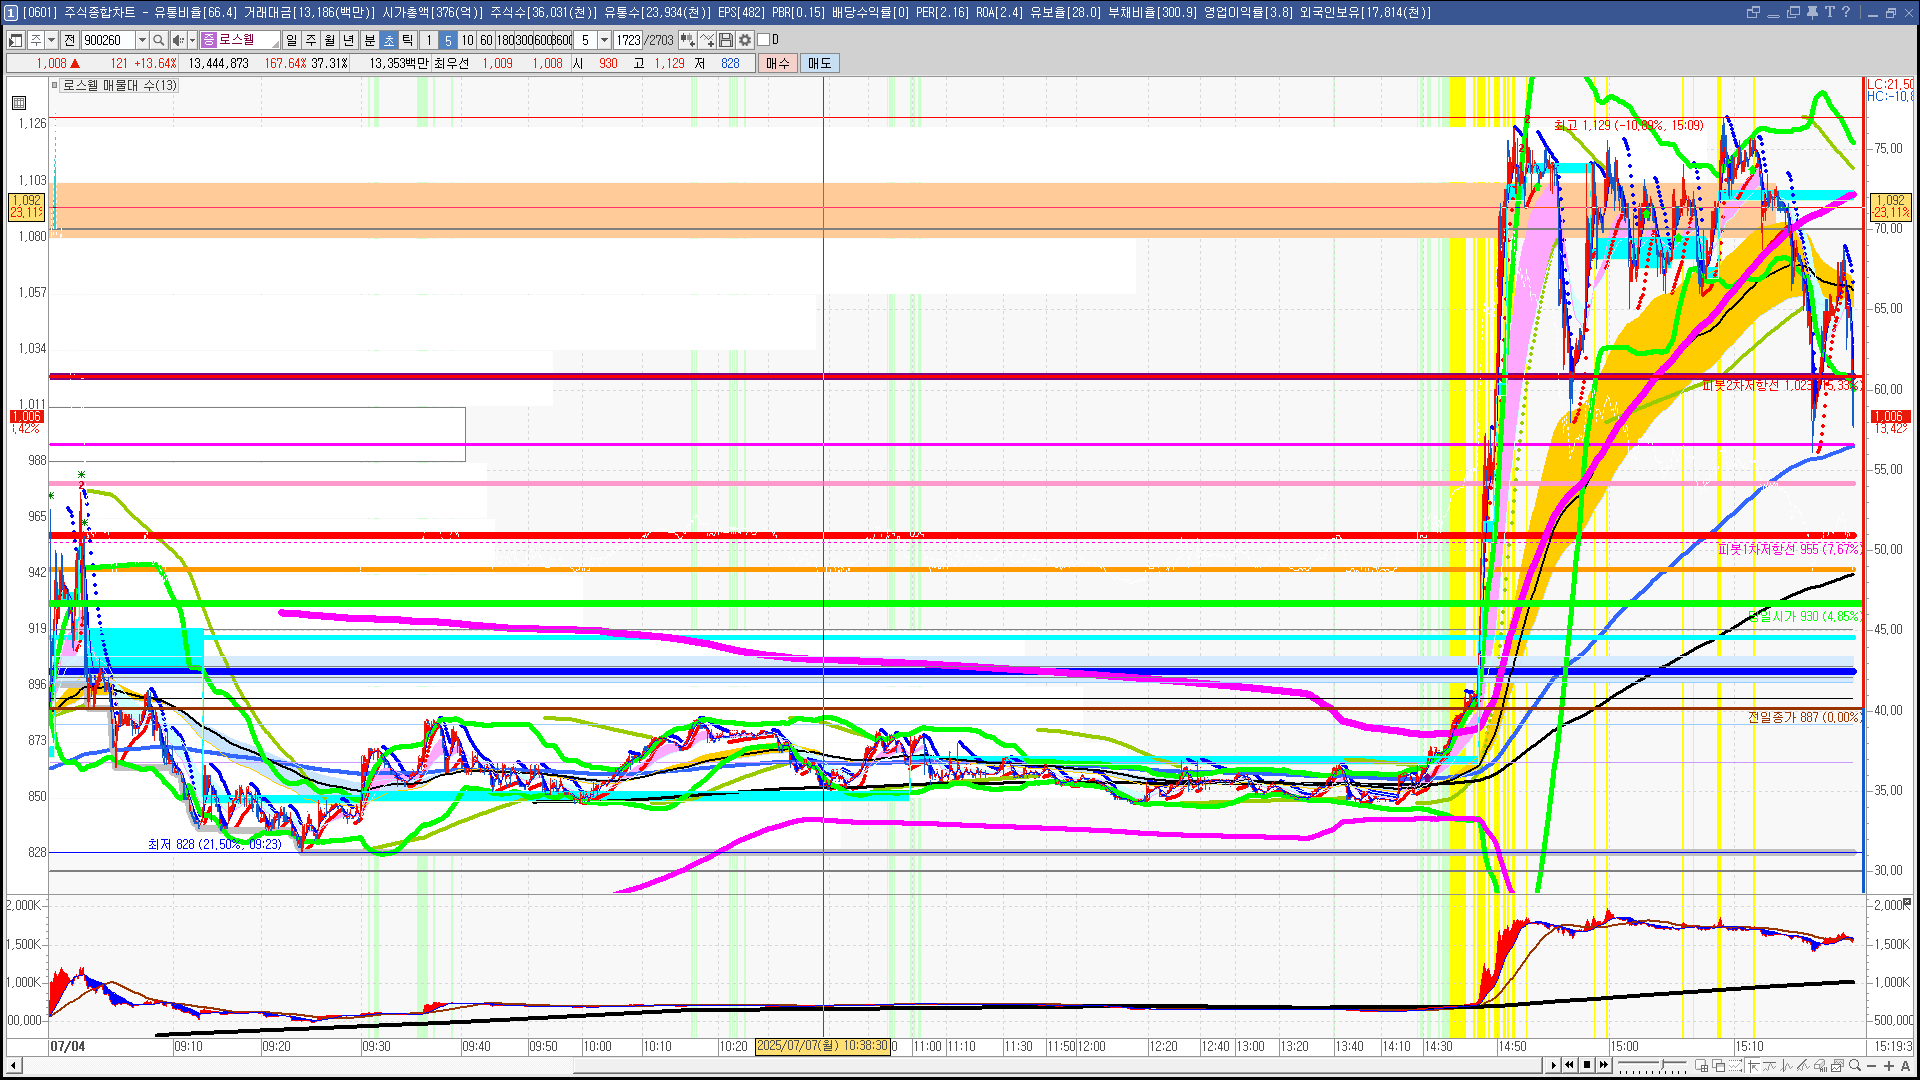Open the 주 type dropdown arrow
The image size is (1920, 1080).
(51, 40)
